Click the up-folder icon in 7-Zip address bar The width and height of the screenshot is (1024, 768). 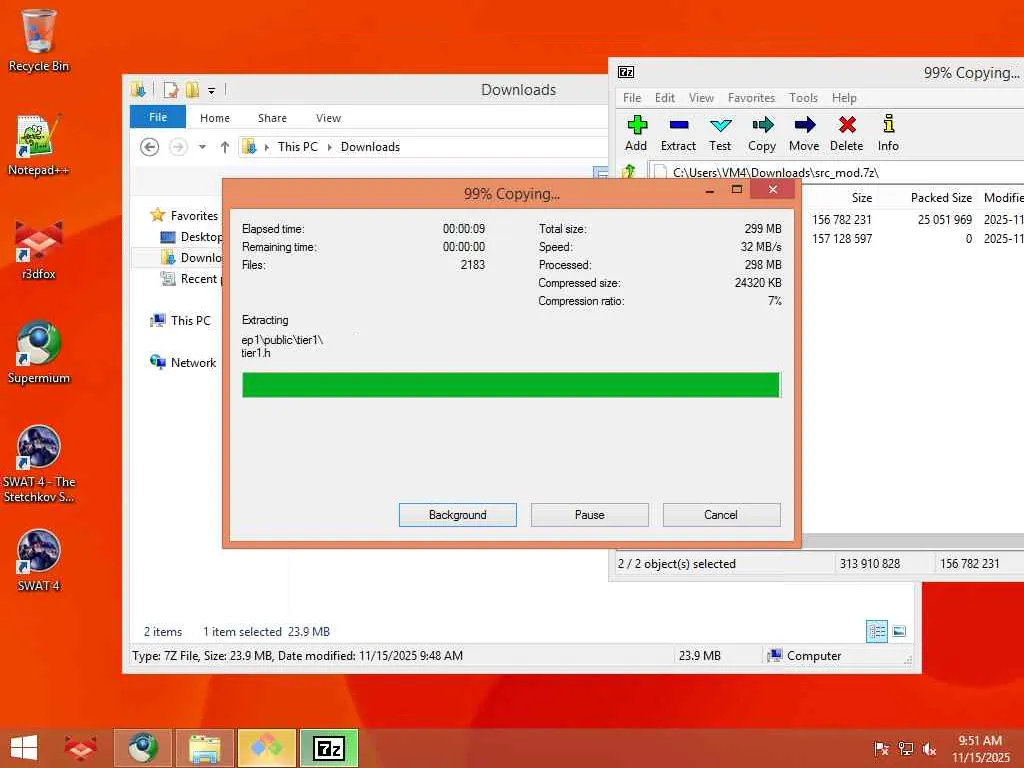(x=628, y=172)
